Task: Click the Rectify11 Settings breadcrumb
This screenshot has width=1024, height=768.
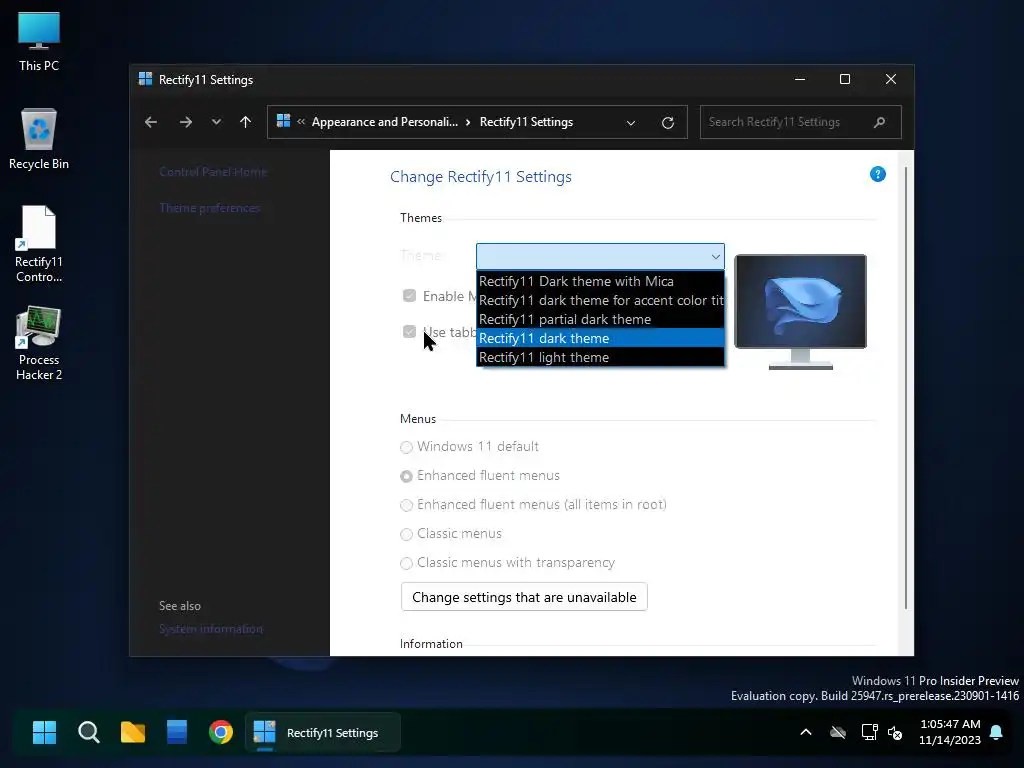Action: (526, 122)
